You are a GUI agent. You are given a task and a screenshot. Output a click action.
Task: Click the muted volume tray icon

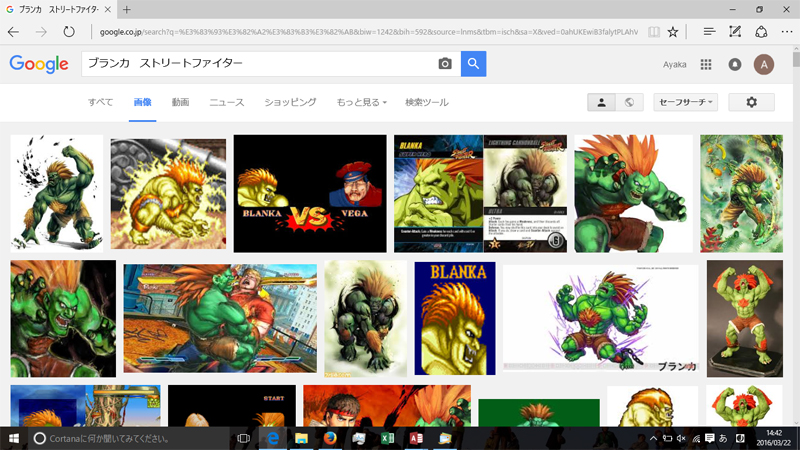point(681,438)
